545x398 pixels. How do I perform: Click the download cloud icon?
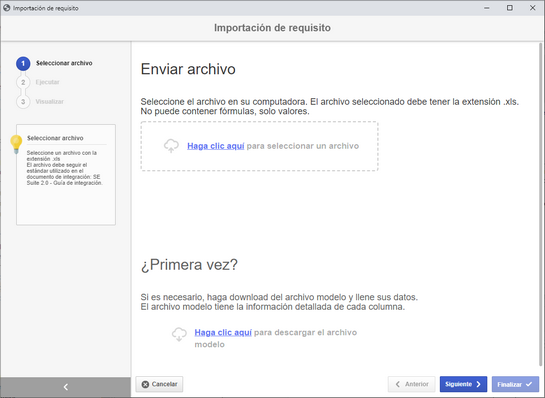click(x=179, y=334)
